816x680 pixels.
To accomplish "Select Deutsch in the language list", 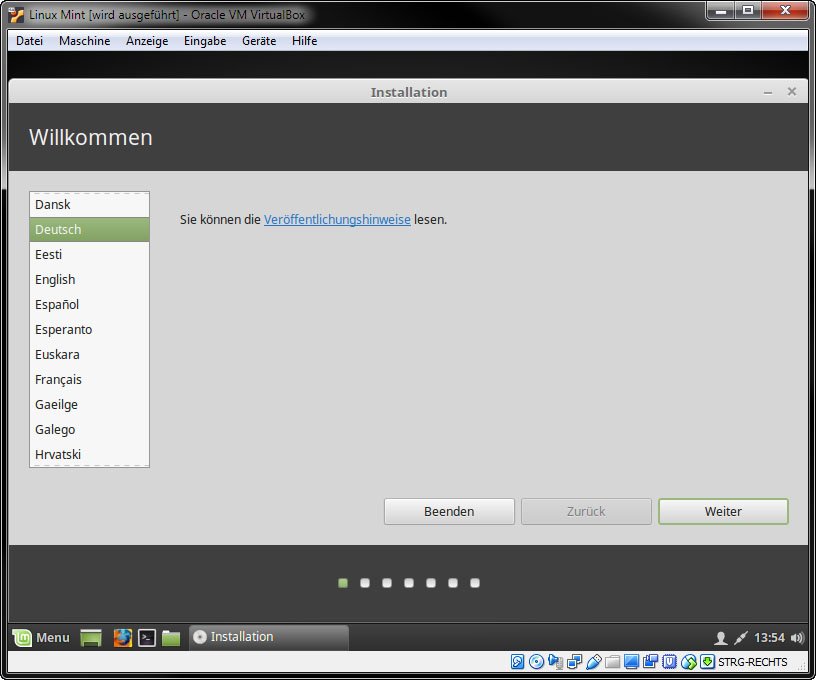I will (x=90, y=229).
